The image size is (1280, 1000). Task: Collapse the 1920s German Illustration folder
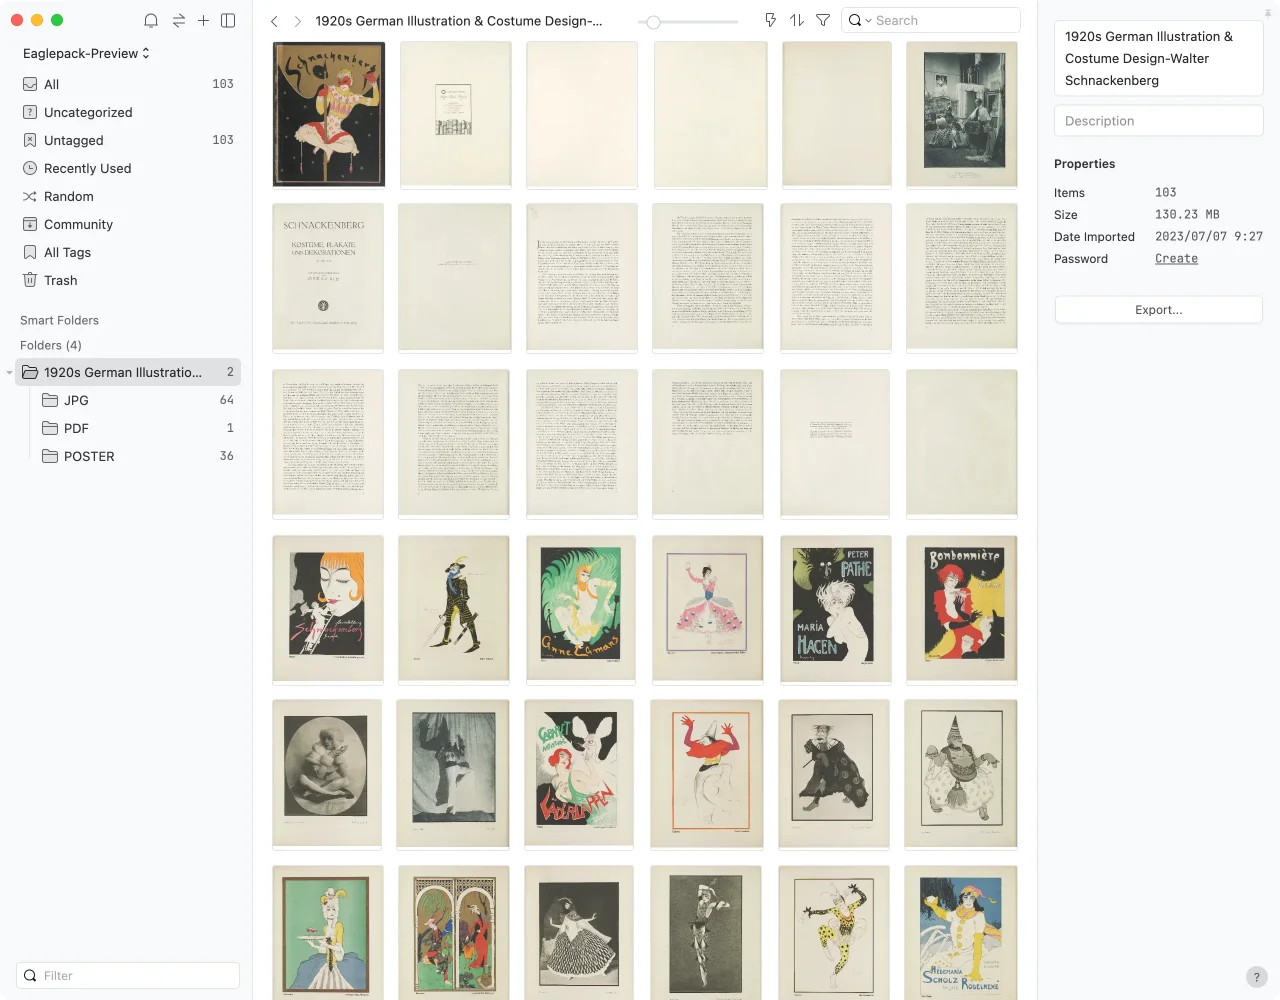click(9, 372)
